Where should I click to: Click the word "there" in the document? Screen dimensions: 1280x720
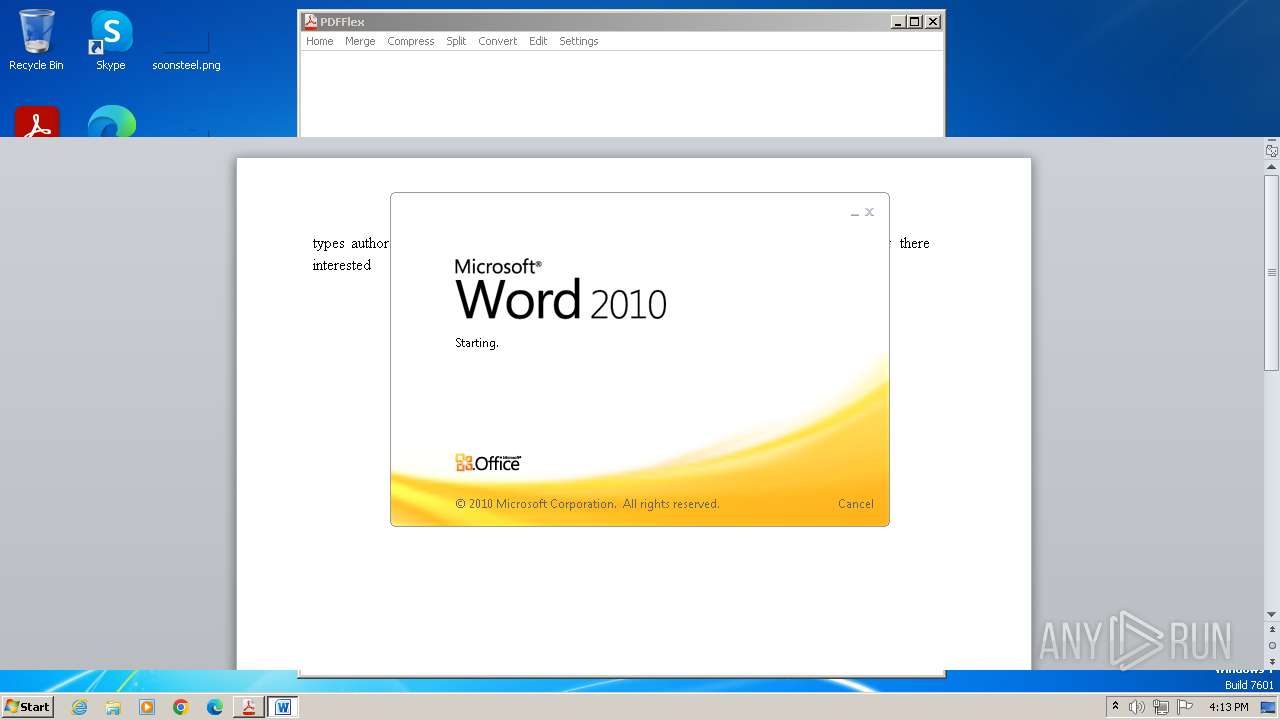click(x=914, y=243)
